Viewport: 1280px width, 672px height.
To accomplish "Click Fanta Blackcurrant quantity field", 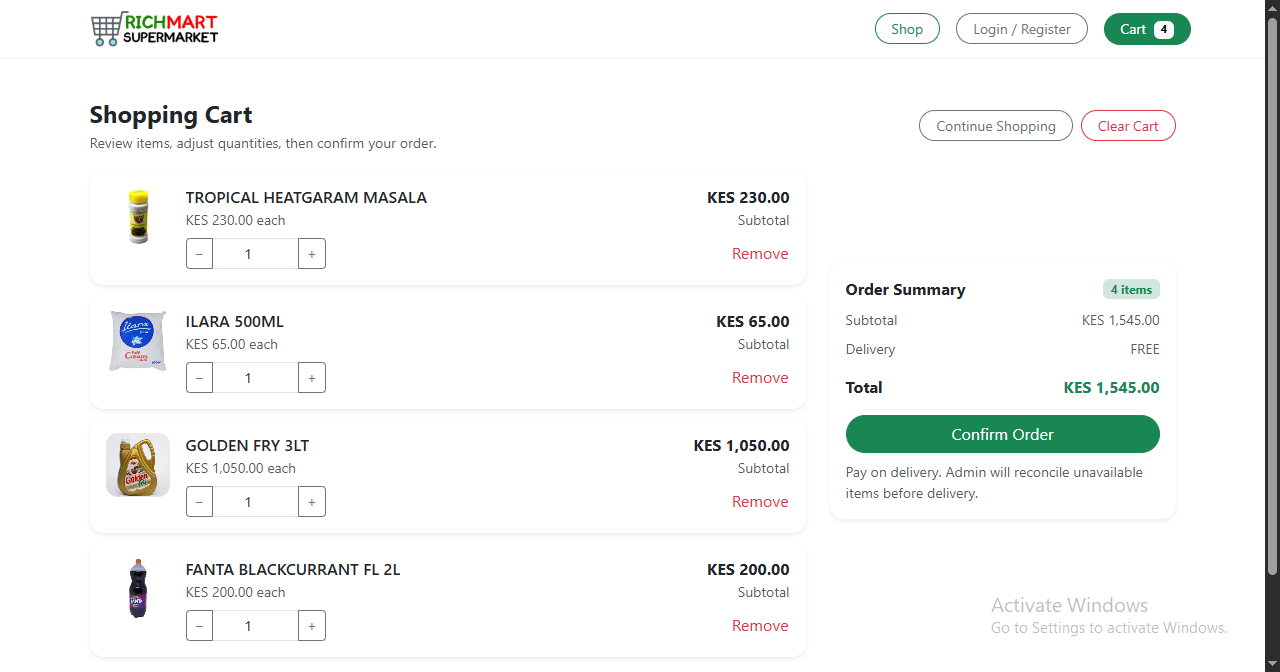I will (x=255, y=626).
